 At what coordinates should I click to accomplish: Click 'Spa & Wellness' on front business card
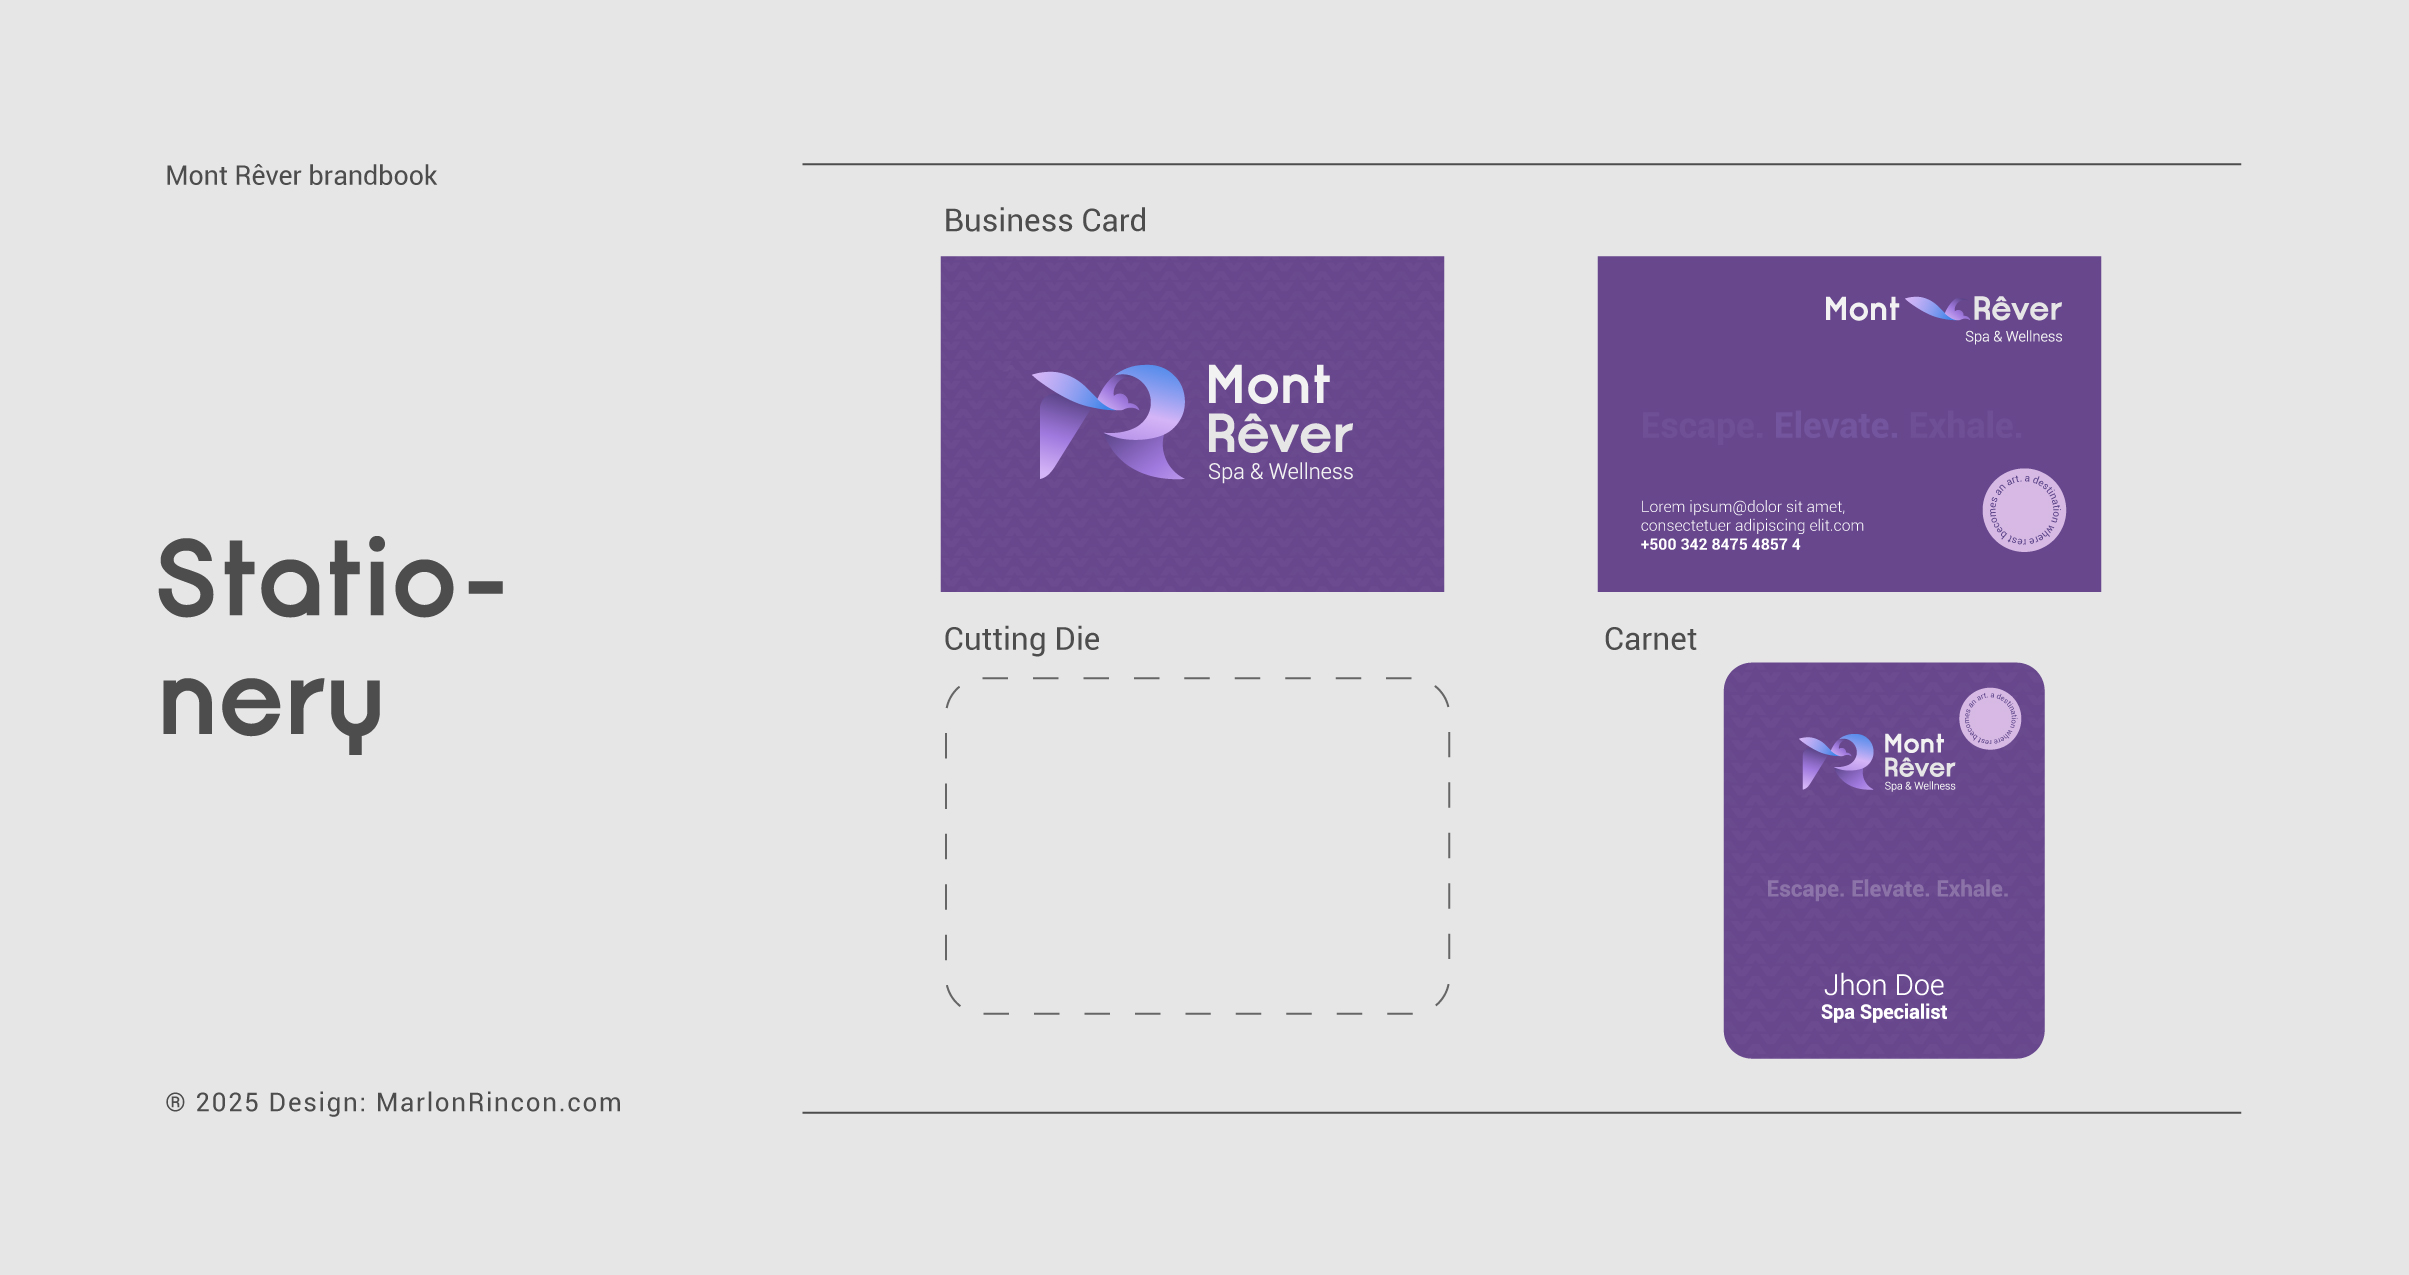coord(1280,472)
